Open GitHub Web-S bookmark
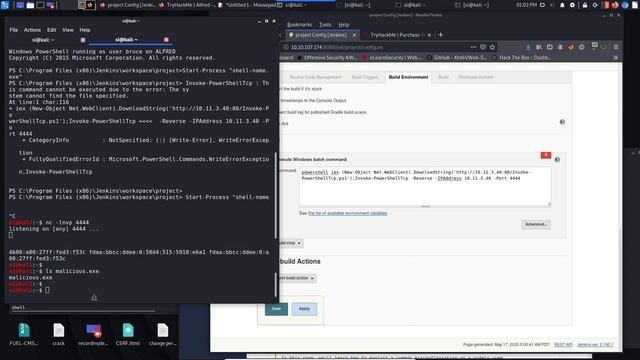The height and width of the screenshot is (360, 640). [x=457, y=58]
